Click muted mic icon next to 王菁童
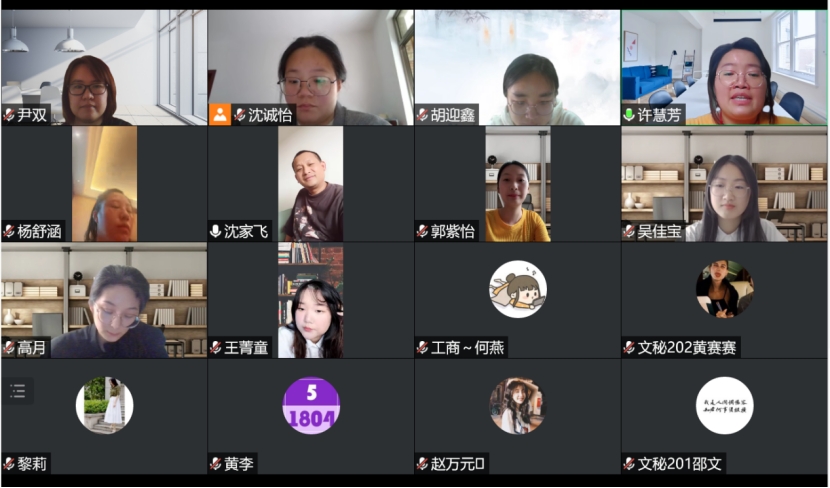 215,348
